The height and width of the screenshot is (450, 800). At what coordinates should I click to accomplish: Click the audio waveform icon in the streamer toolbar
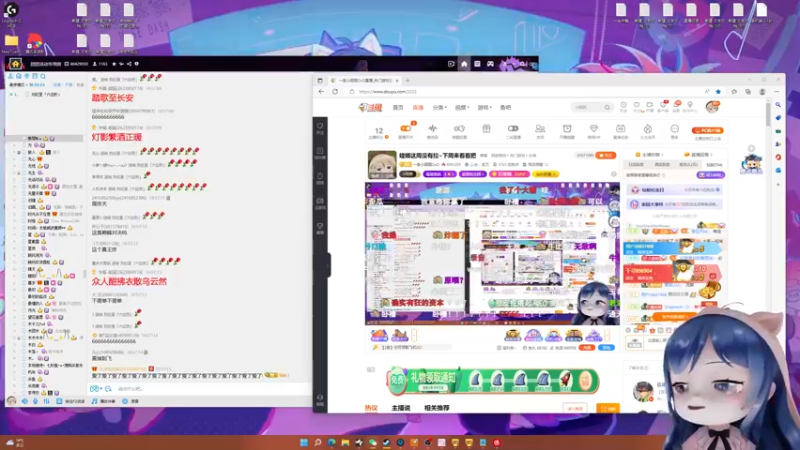433,129
